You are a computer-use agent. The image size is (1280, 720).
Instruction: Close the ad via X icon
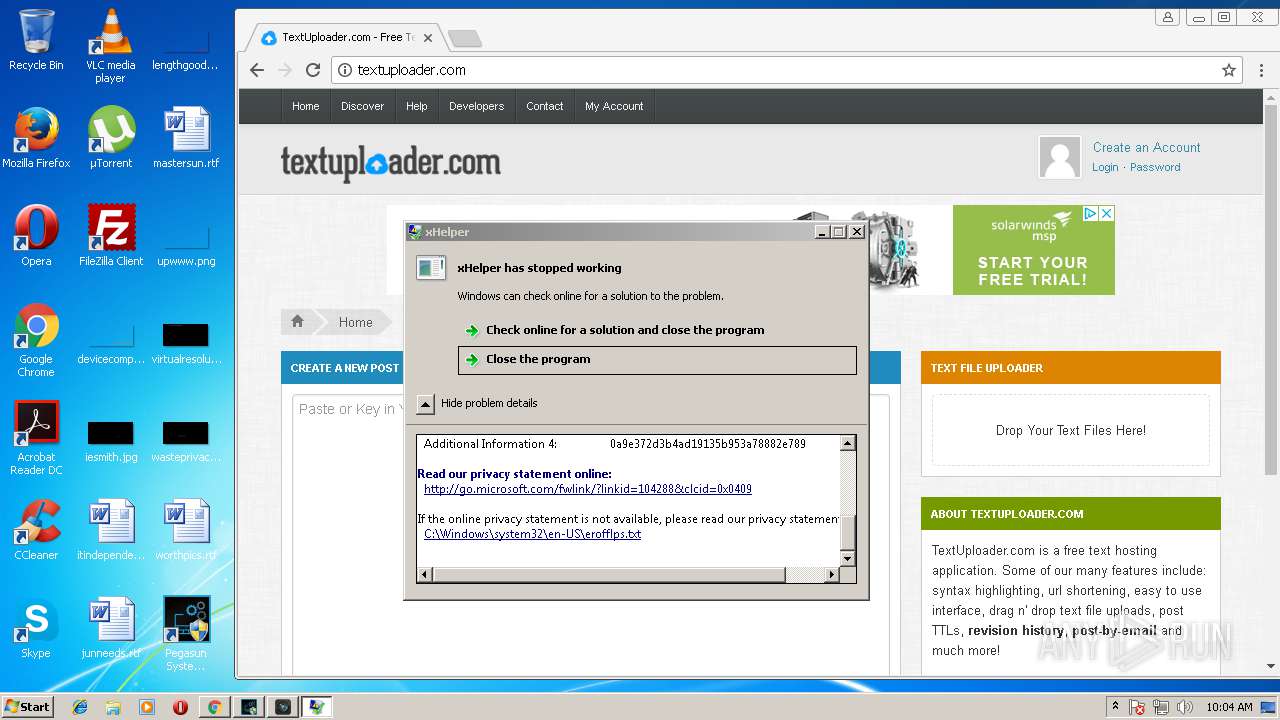coord(1106,213)
